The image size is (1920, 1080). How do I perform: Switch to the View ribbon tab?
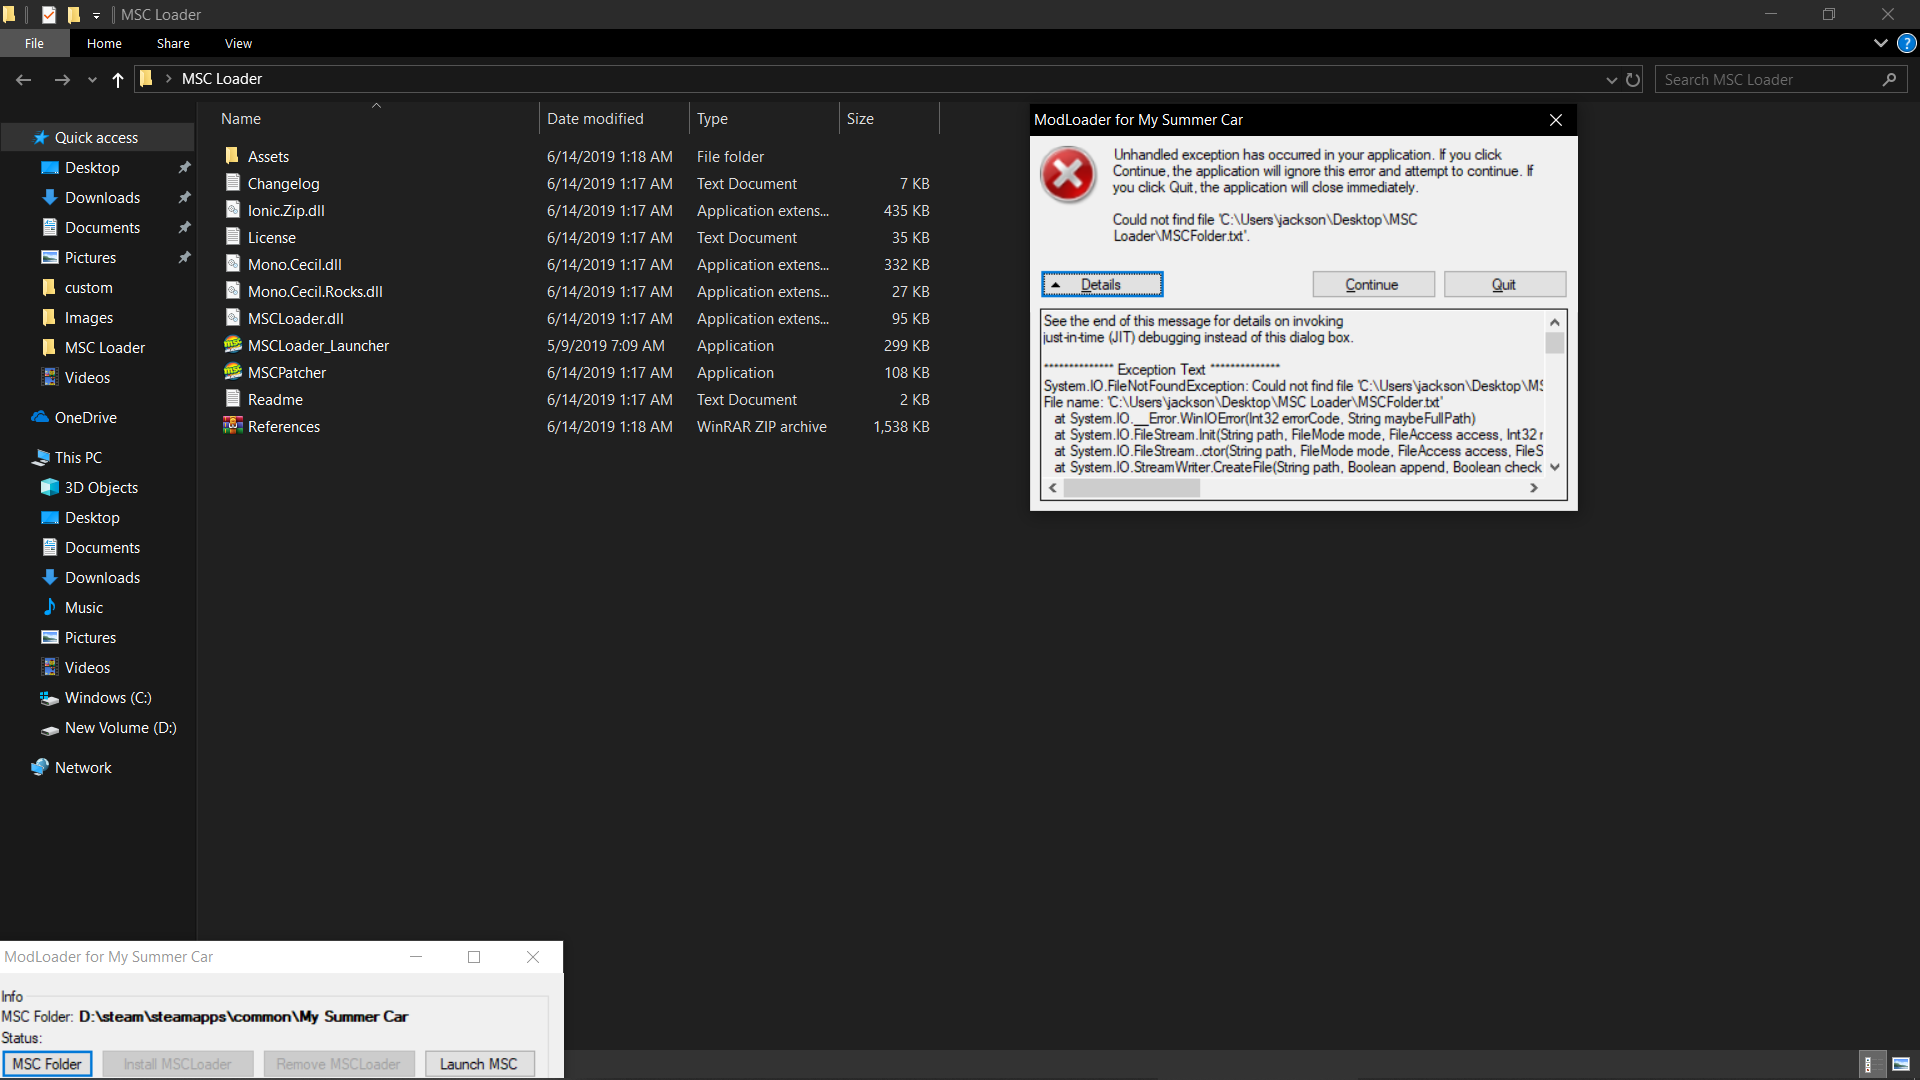click(x=237, y=43)
